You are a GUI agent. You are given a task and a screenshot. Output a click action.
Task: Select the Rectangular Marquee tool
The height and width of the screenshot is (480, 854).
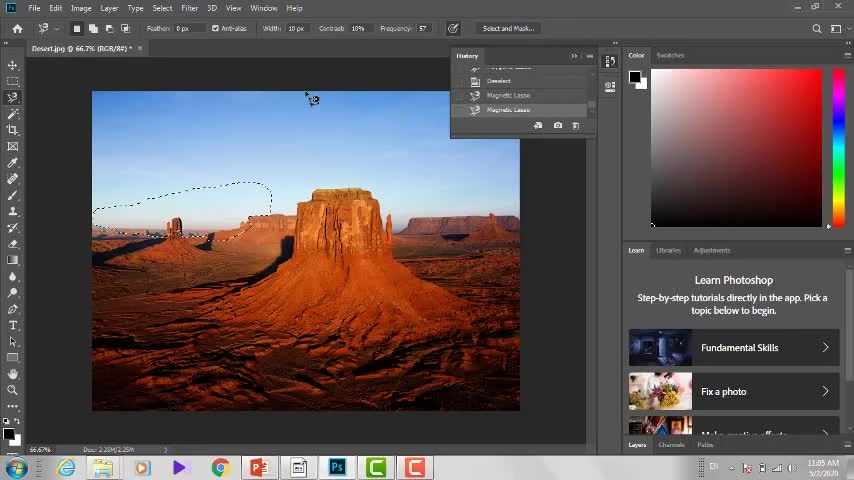tap(13, 81)
